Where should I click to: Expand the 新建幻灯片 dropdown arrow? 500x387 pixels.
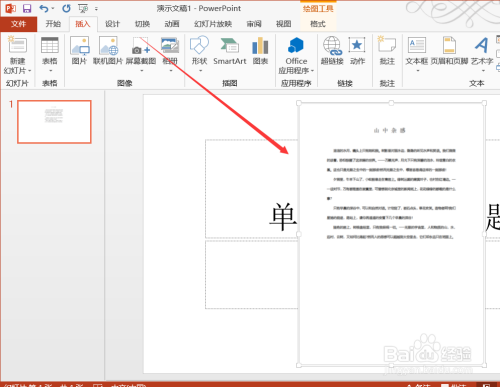[30, 71]
